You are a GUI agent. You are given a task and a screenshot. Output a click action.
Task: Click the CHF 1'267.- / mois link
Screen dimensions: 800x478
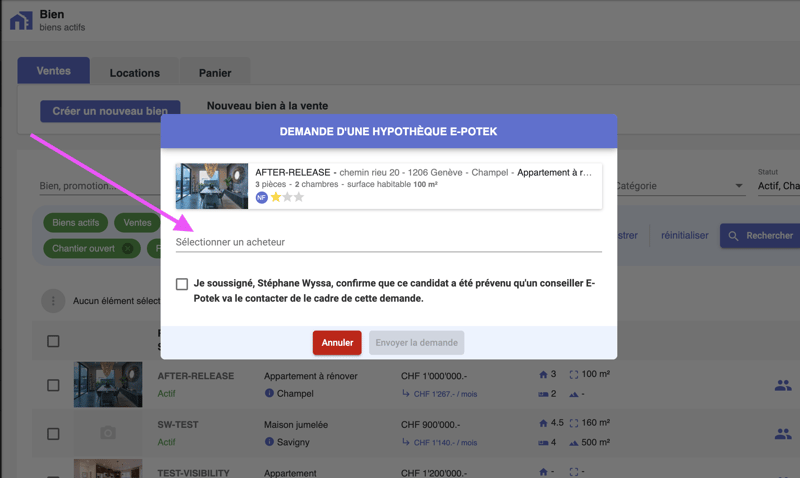coord(445,394)
